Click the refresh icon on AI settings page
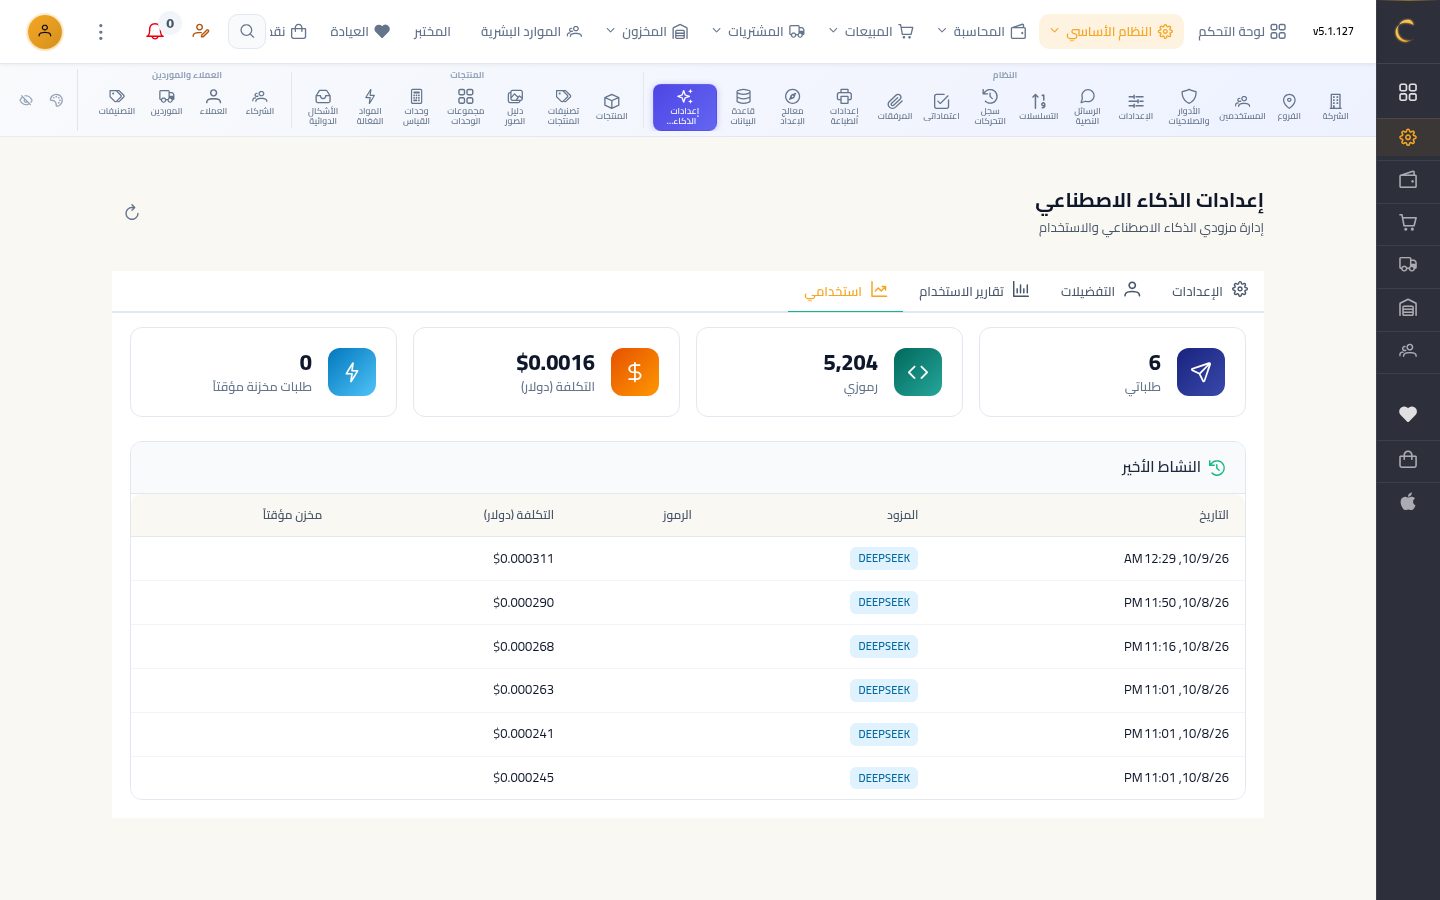Image resolution: width=1440 pixels, height=900 pixels. pyautogui.click(x=132, y=212)
